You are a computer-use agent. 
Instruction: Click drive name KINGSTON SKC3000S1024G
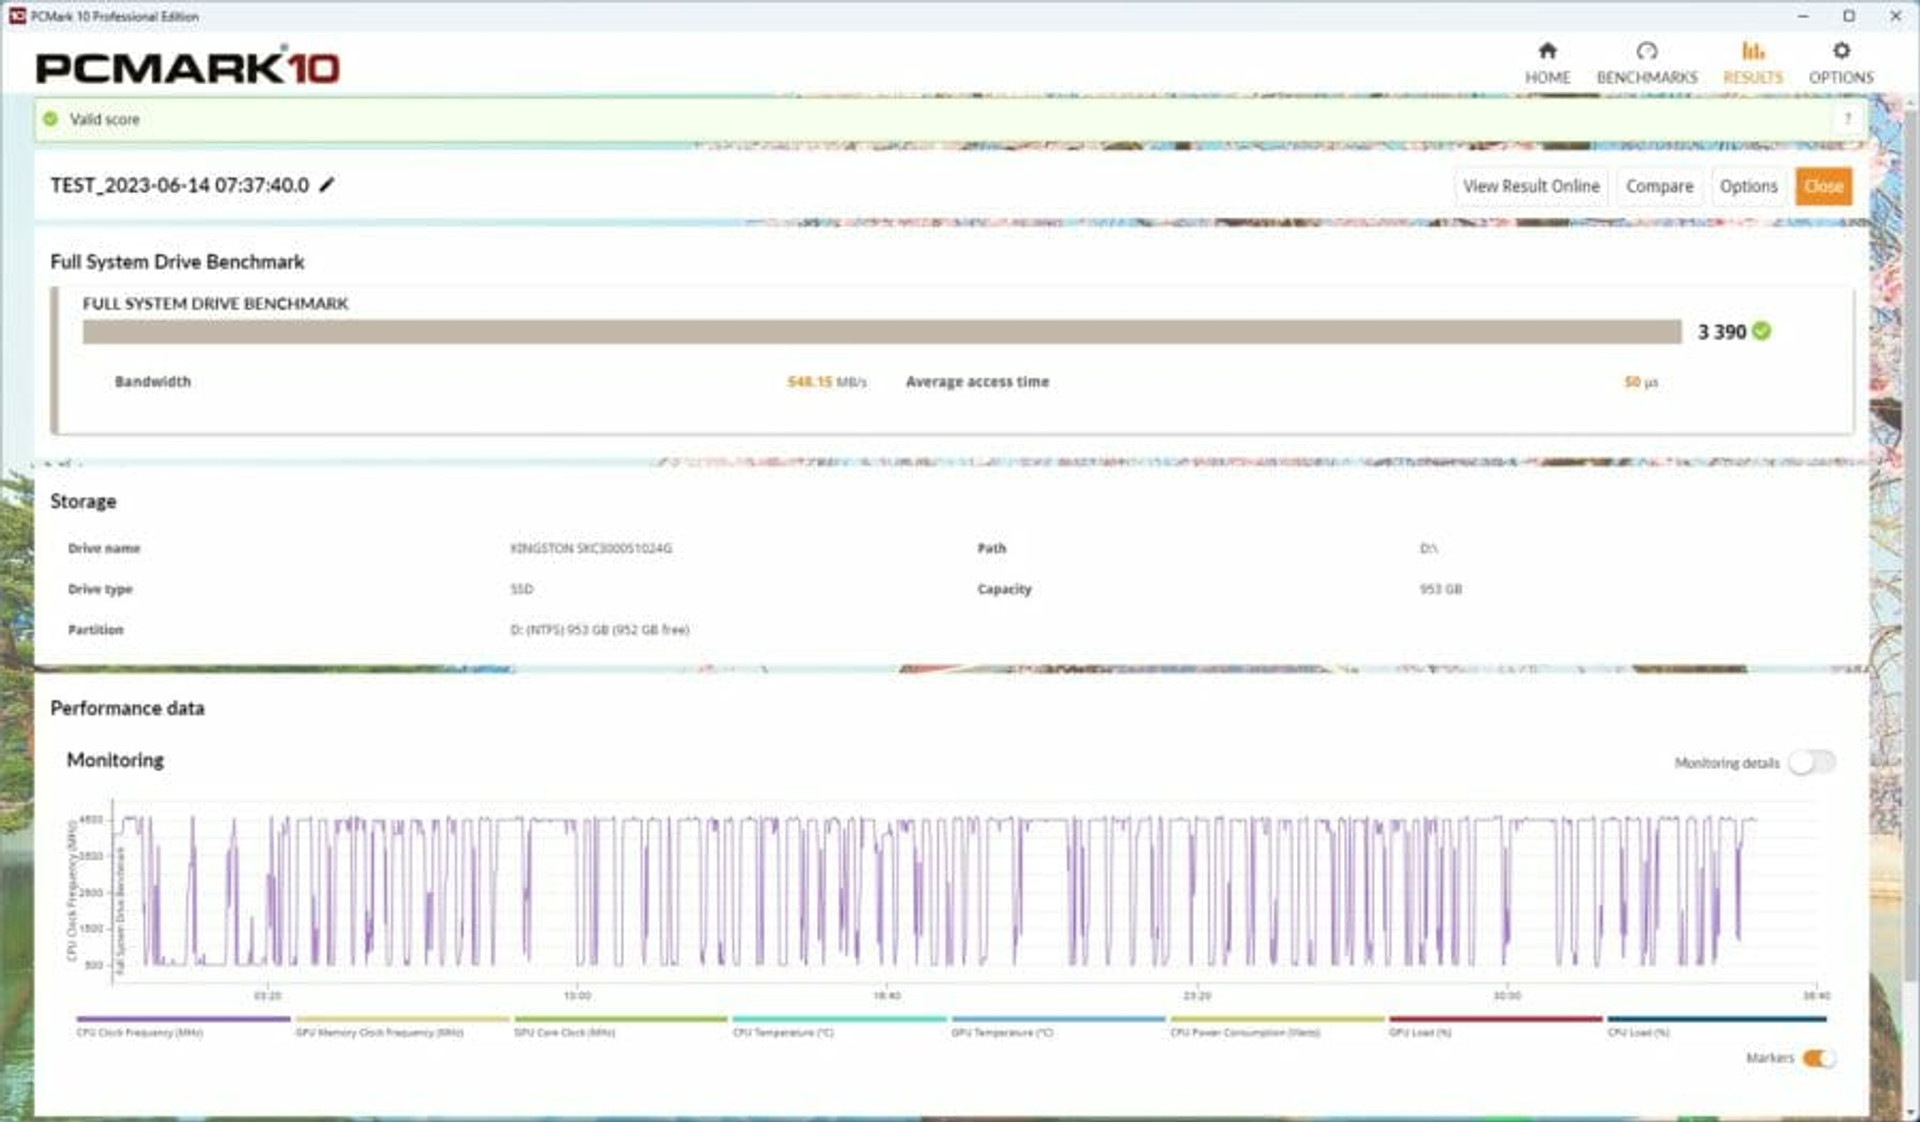coord(591,548)
